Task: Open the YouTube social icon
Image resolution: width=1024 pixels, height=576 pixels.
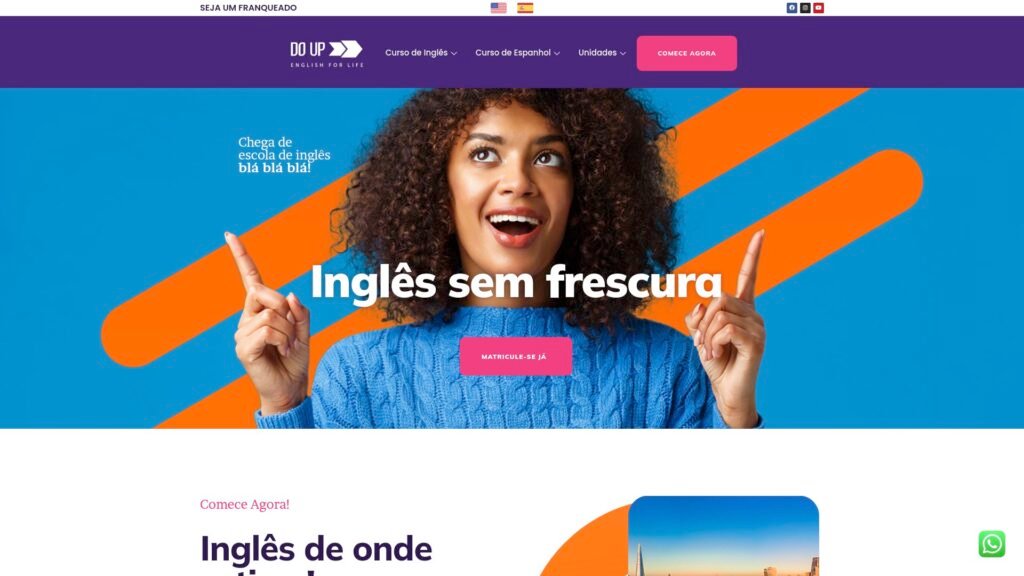Action: point(818,8)
